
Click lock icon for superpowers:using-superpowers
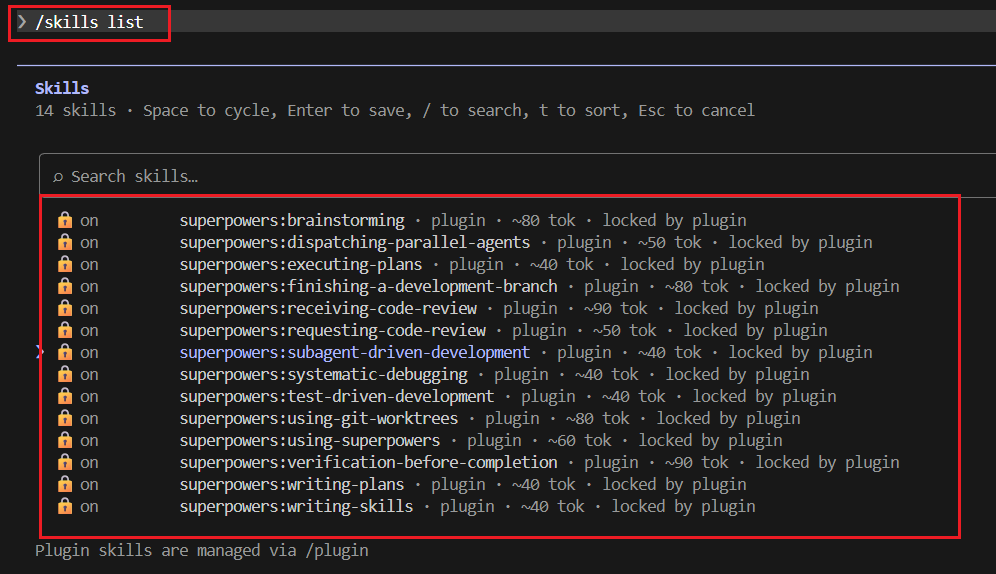tap(65, 441)
